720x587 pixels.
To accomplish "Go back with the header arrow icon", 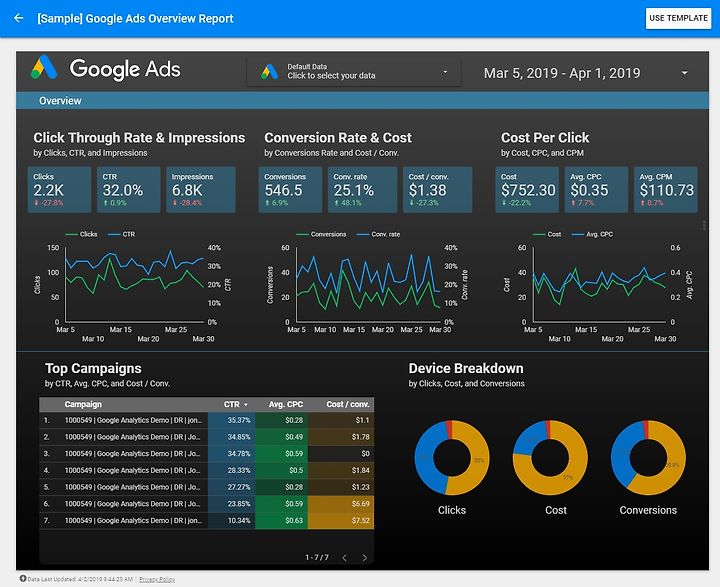I will (19, 18).
